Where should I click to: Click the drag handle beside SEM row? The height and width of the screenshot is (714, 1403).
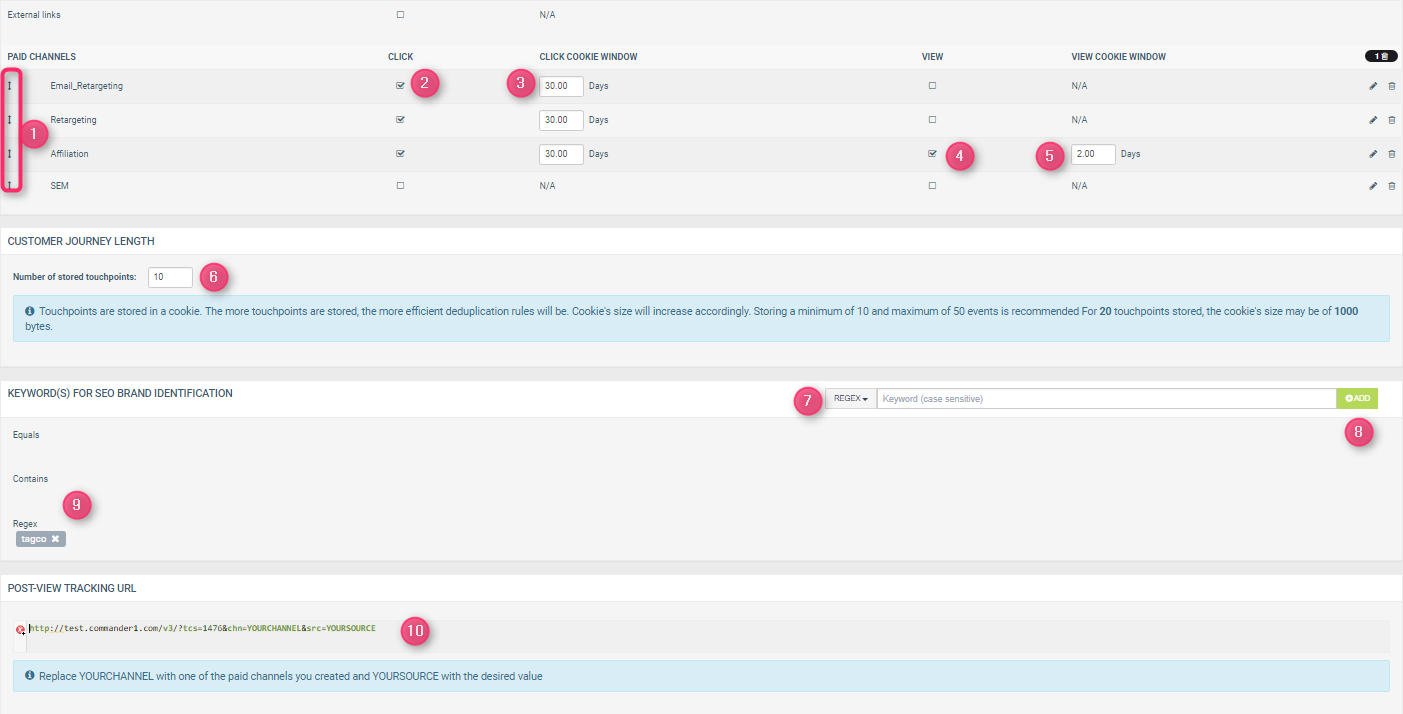click(10, 186)
